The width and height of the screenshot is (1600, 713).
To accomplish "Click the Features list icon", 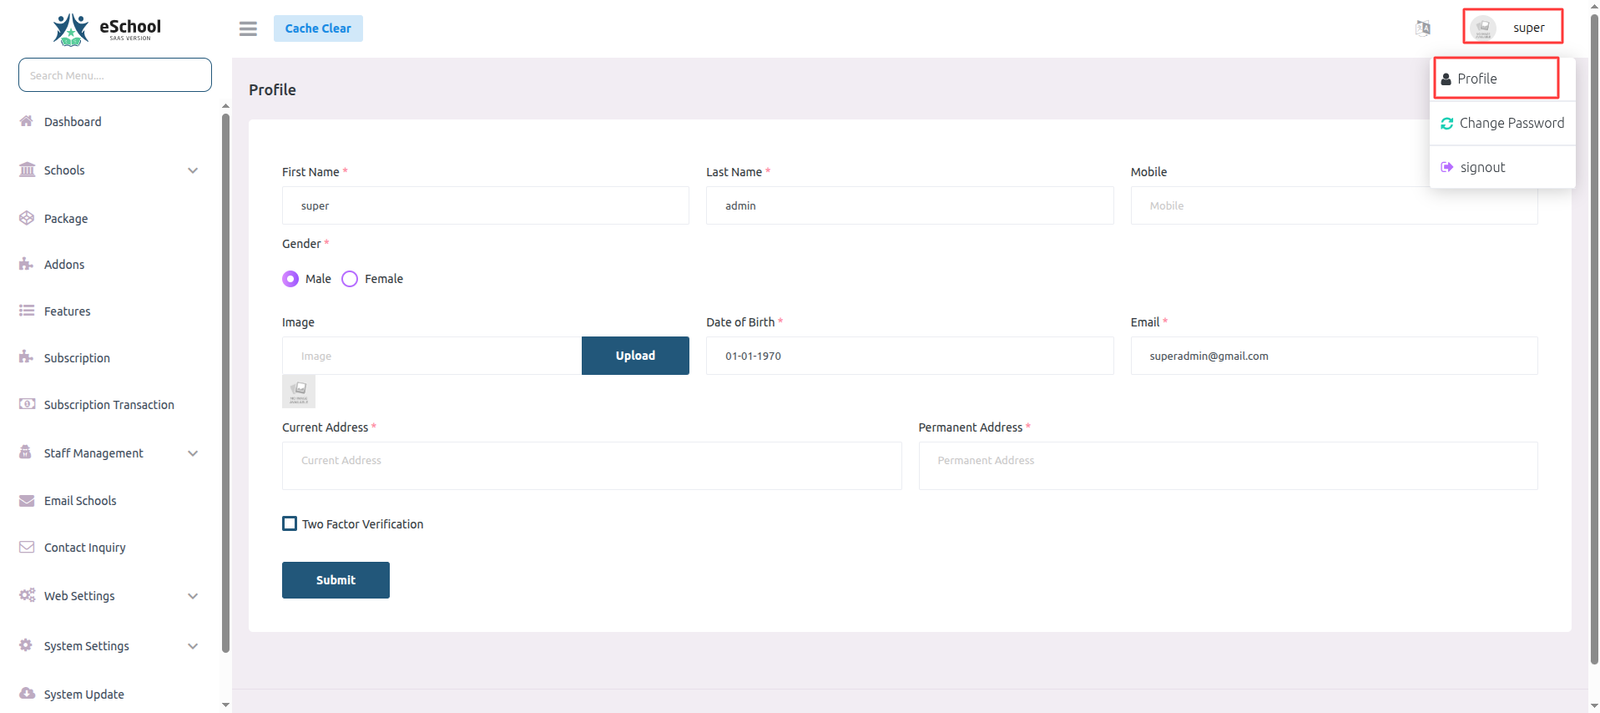I will (x=27, y=311).
